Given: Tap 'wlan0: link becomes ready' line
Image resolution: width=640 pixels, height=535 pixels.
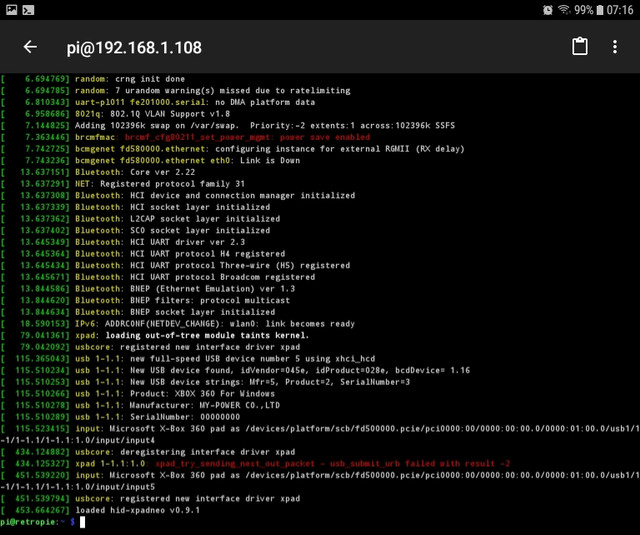Looking at the screenshot, I should pos(178,324).
